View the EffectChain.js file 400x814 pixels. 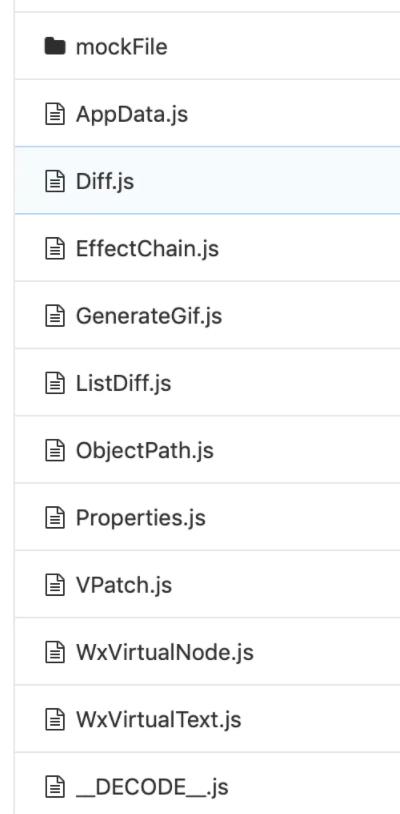click(147, 249)
